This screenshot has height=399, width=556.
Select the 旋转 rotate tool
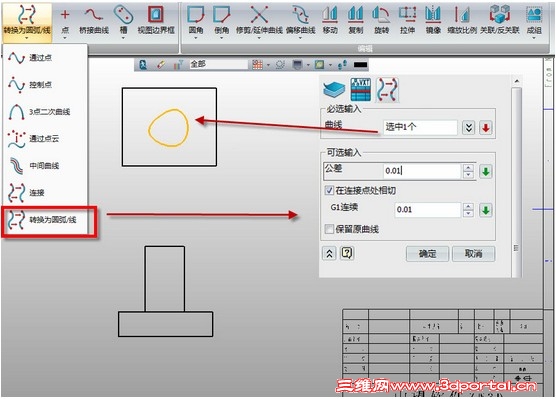click(x=382, y=20)
